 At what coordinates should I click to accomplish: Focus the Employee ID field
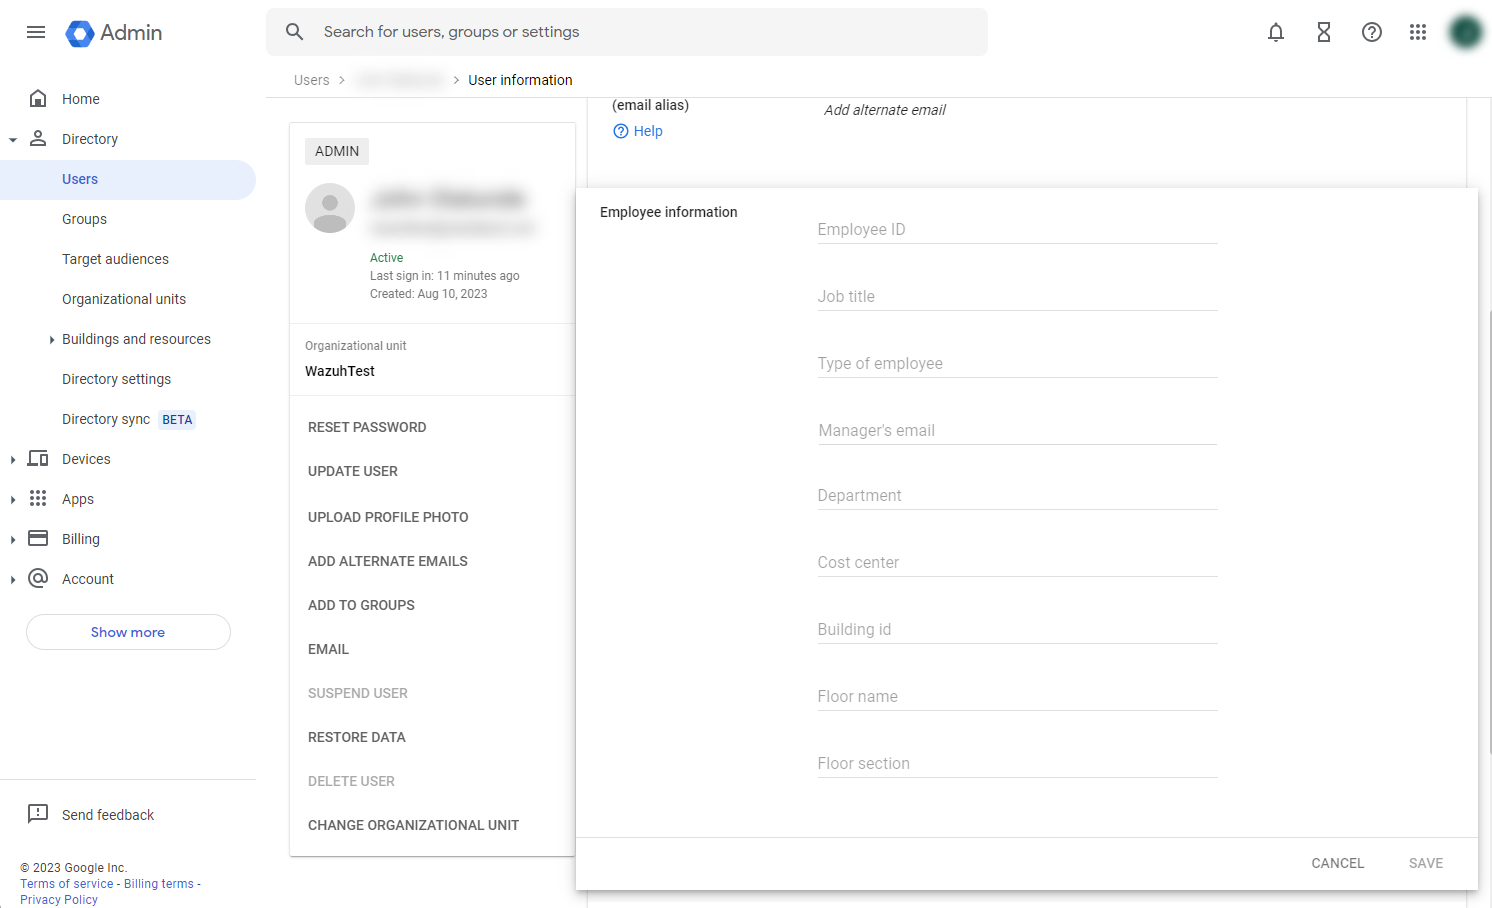click(1016, 230)
